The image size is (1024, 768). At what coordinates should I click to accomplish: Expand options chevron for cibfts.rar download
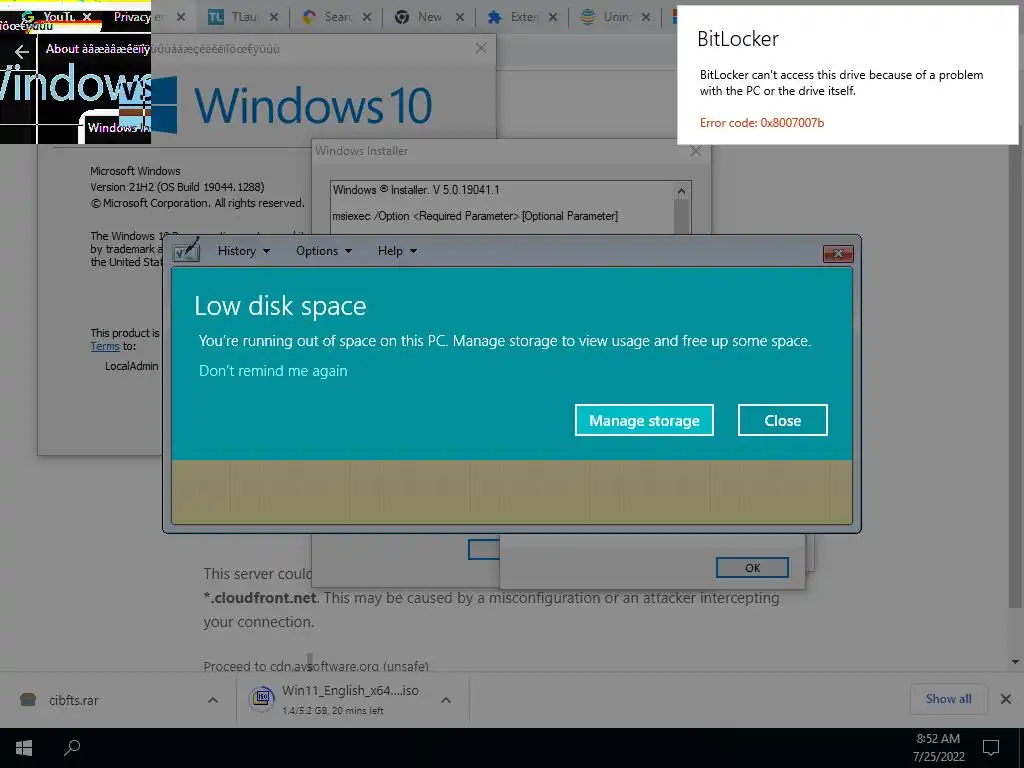point(213,700)
